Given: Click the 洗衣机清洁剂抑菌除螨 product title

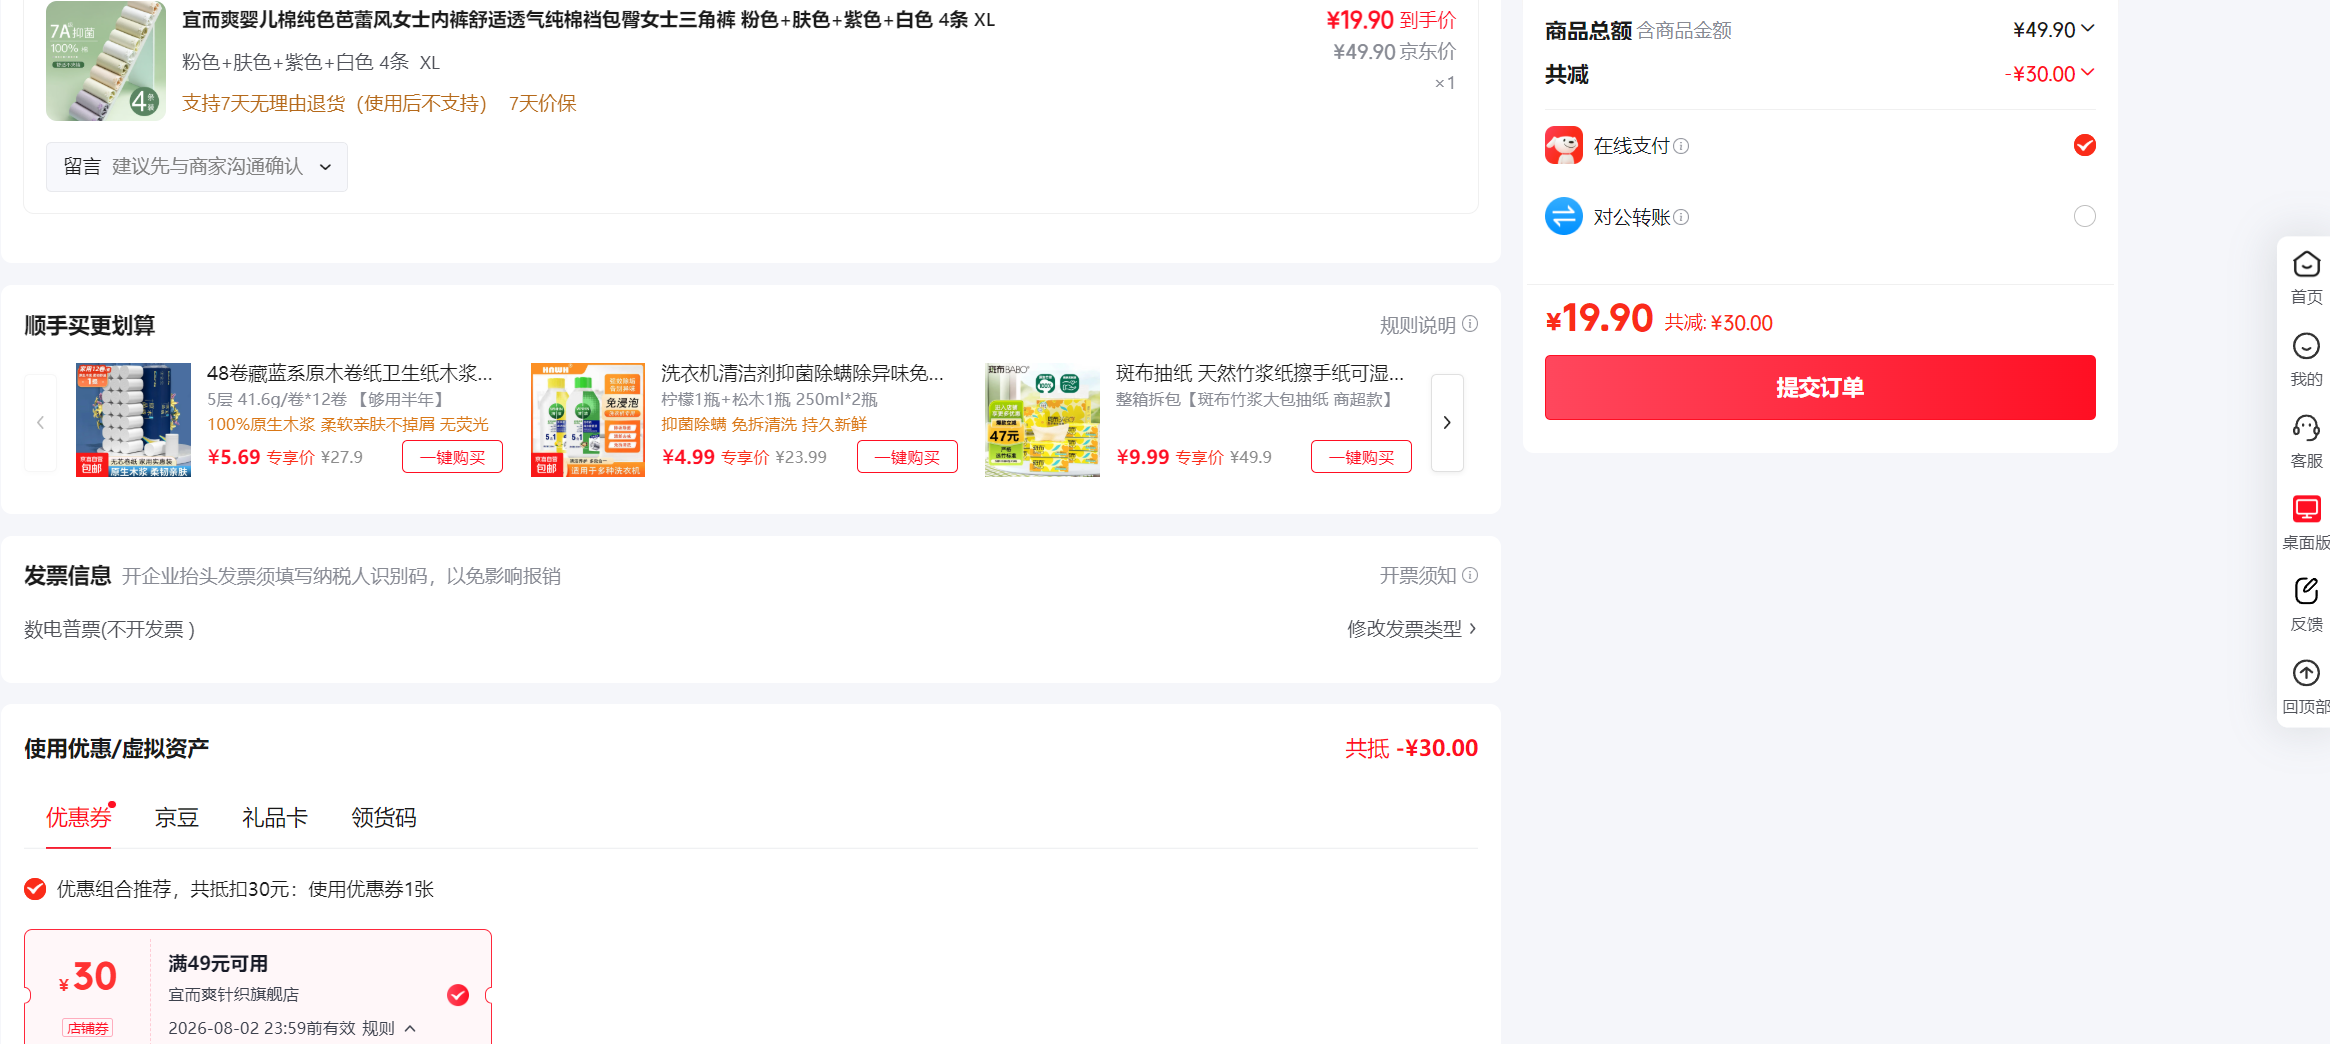Looking at the screenshot, I should coord(802,373).
